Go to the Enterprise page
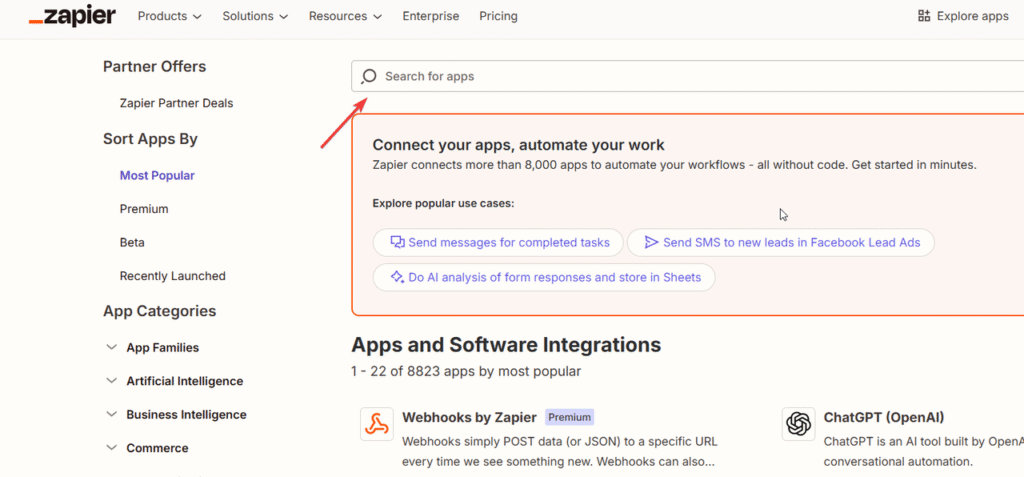 [431, 16]
